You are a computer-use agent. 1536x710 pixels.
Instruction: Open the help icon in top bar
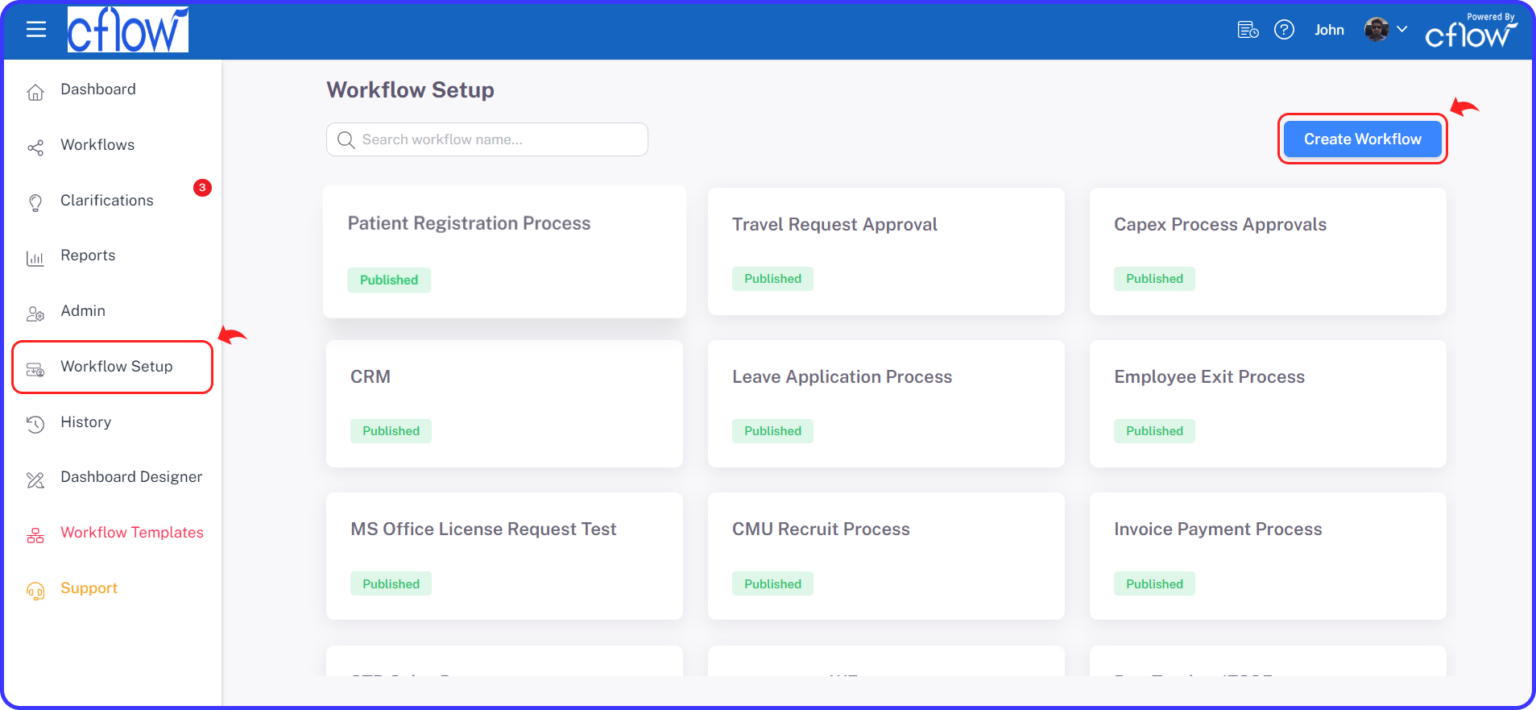pos(1284,29)
